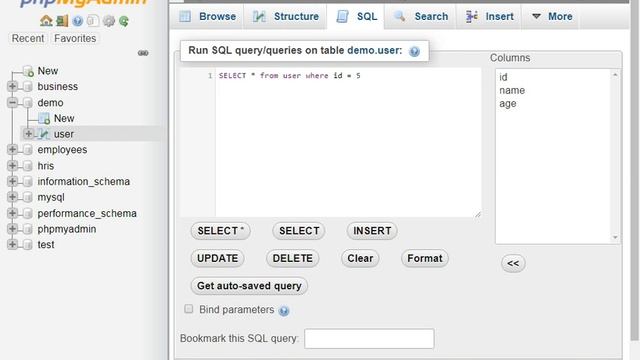
Task: Select the id column in Columns list
Action: pos(503,77)
